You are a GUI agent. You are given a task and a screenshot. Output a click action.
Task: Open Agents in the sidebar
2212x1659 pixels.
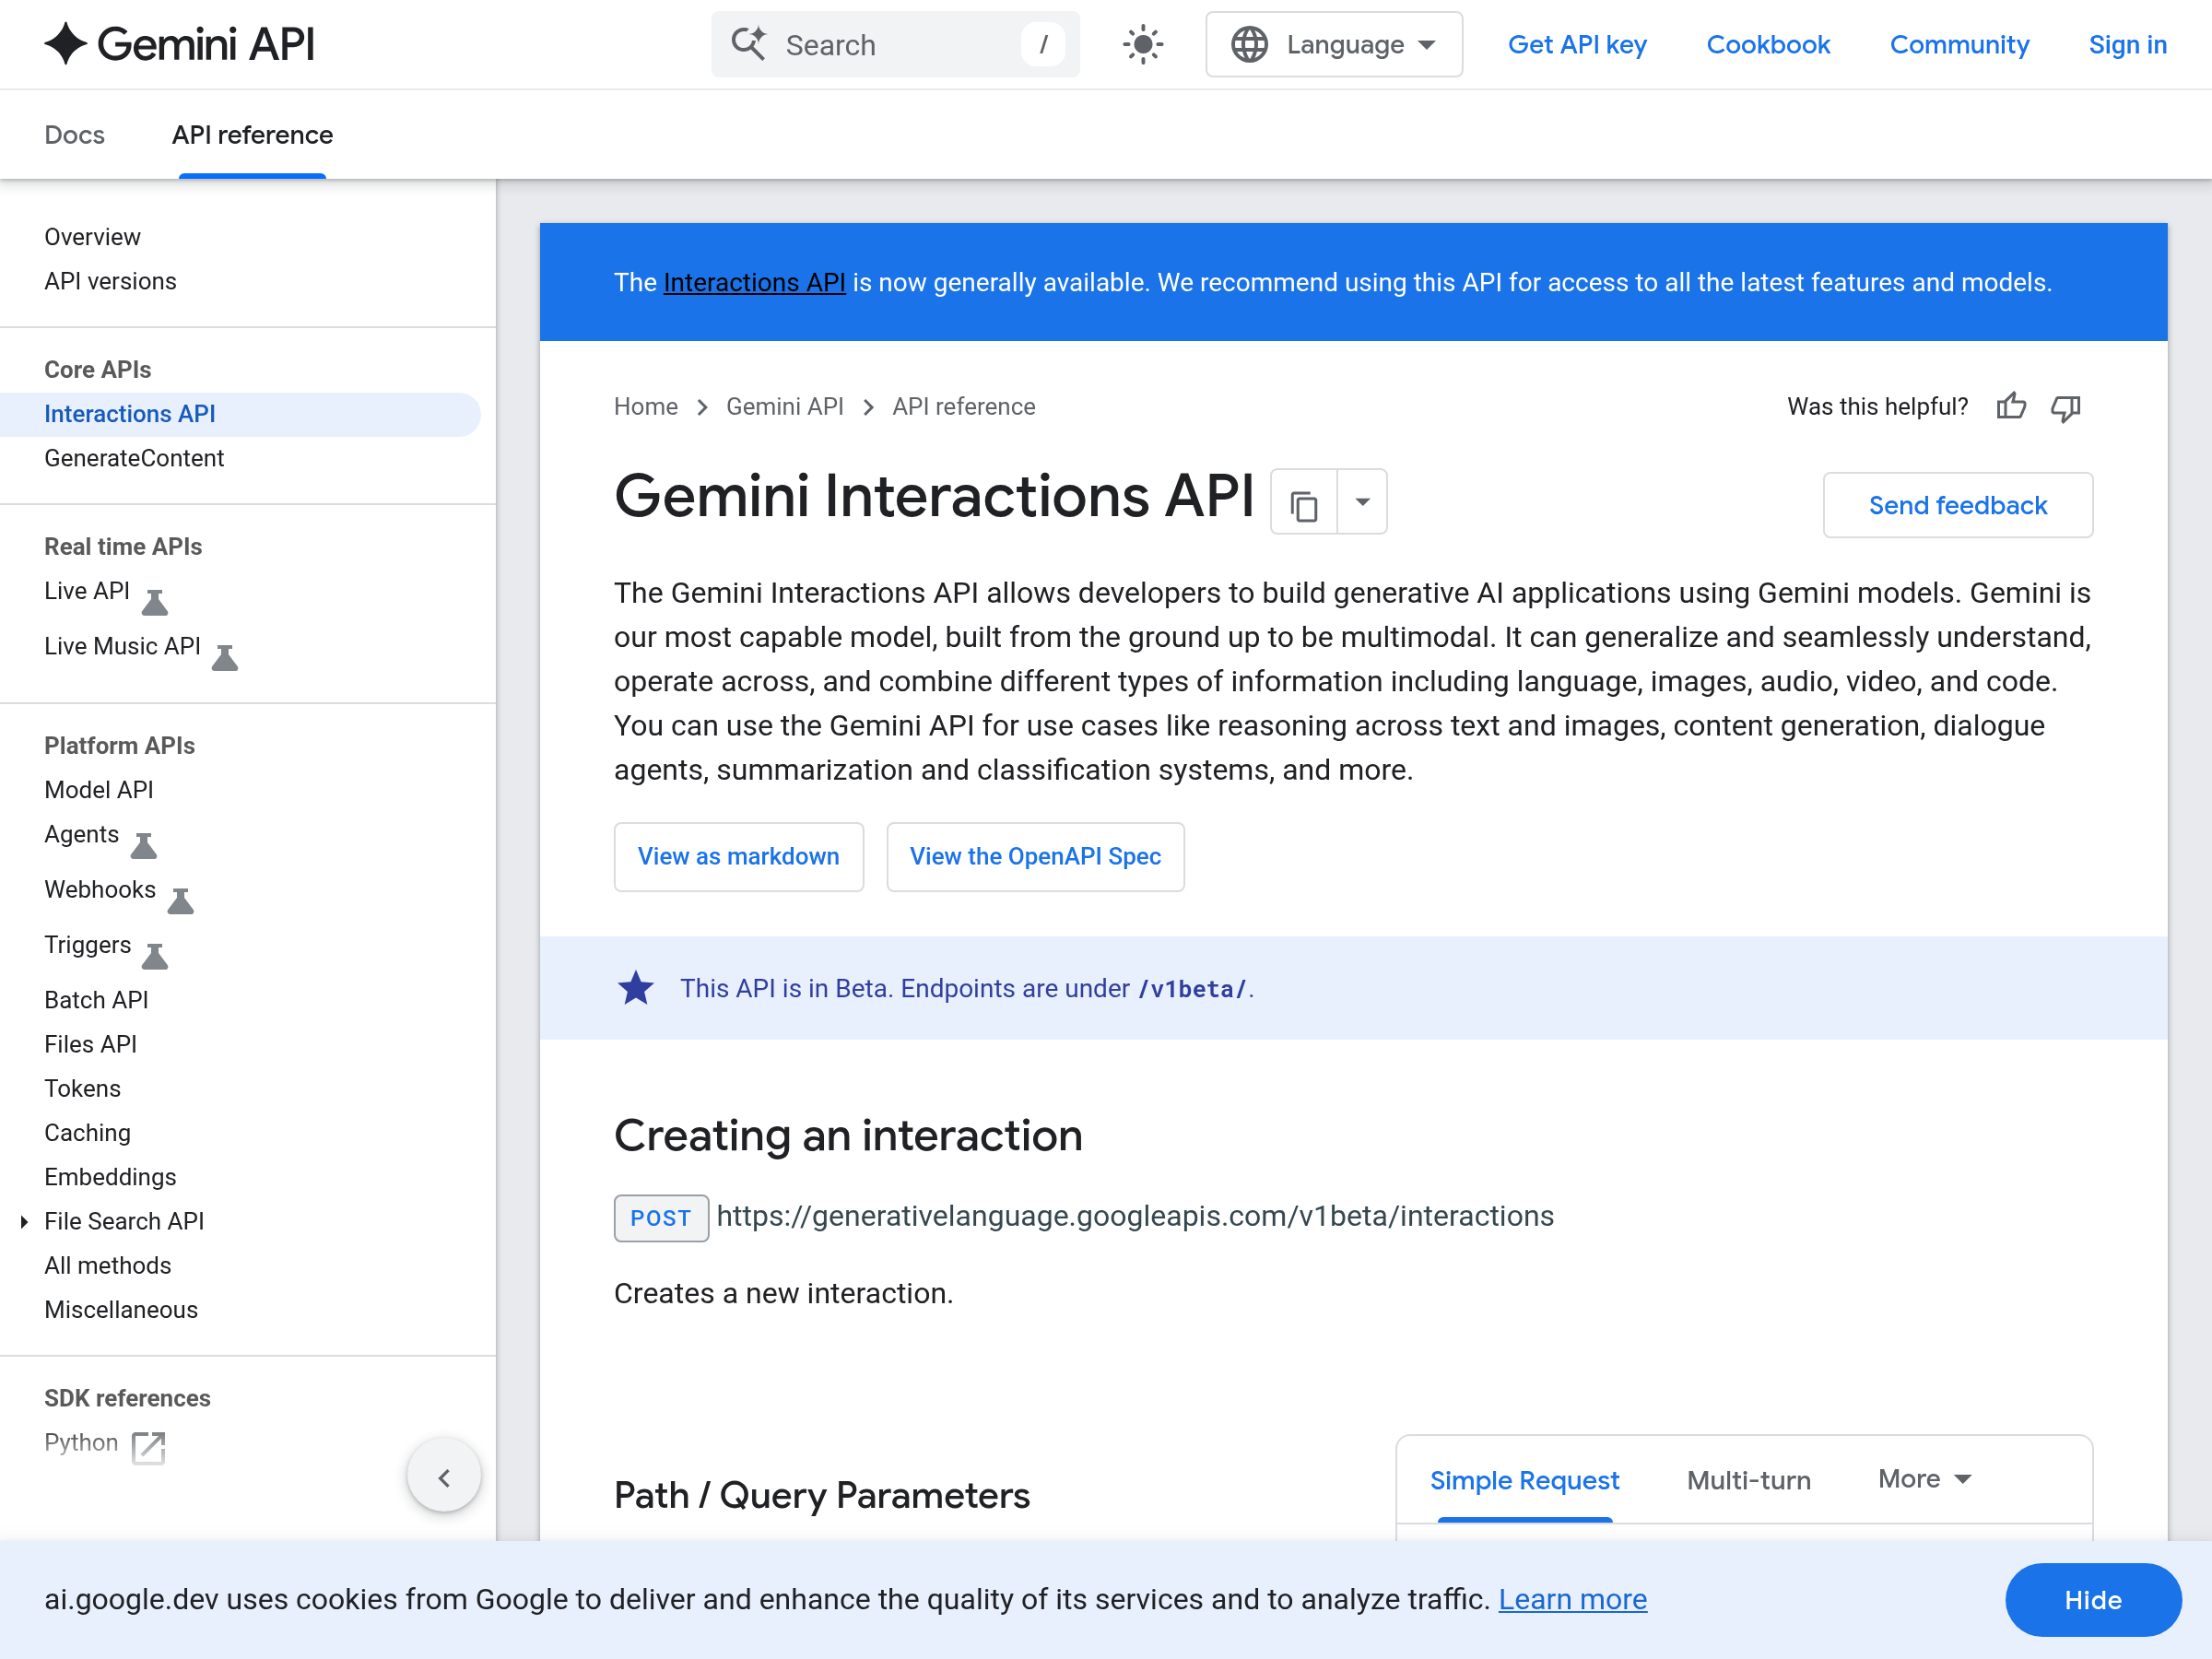(x=81, y=834)
